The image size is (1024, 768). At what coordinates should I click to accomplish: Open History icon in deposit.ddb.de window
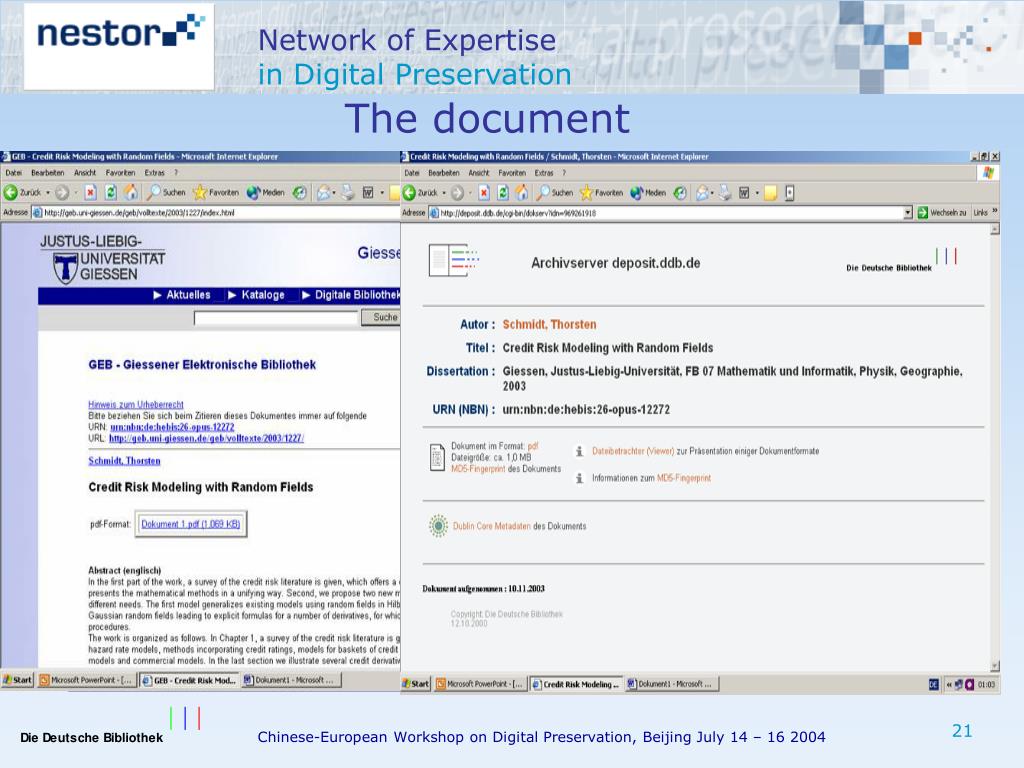point(680,193)
